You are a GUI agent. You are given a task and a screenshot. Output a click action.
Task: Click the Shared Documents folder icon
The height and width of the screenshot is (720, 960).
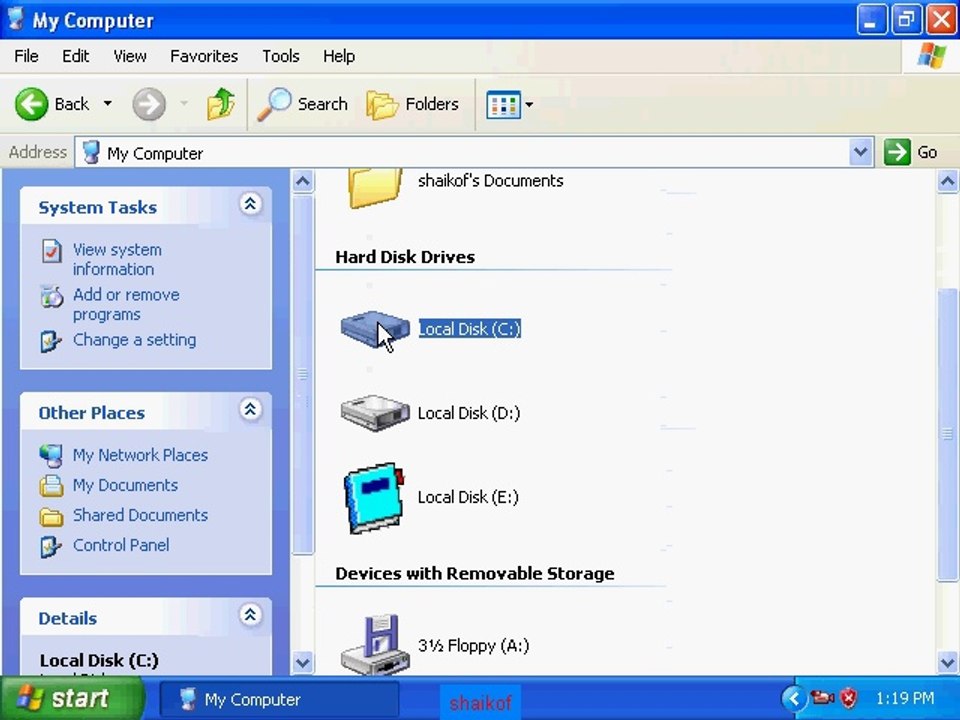[x=51, y=517]
